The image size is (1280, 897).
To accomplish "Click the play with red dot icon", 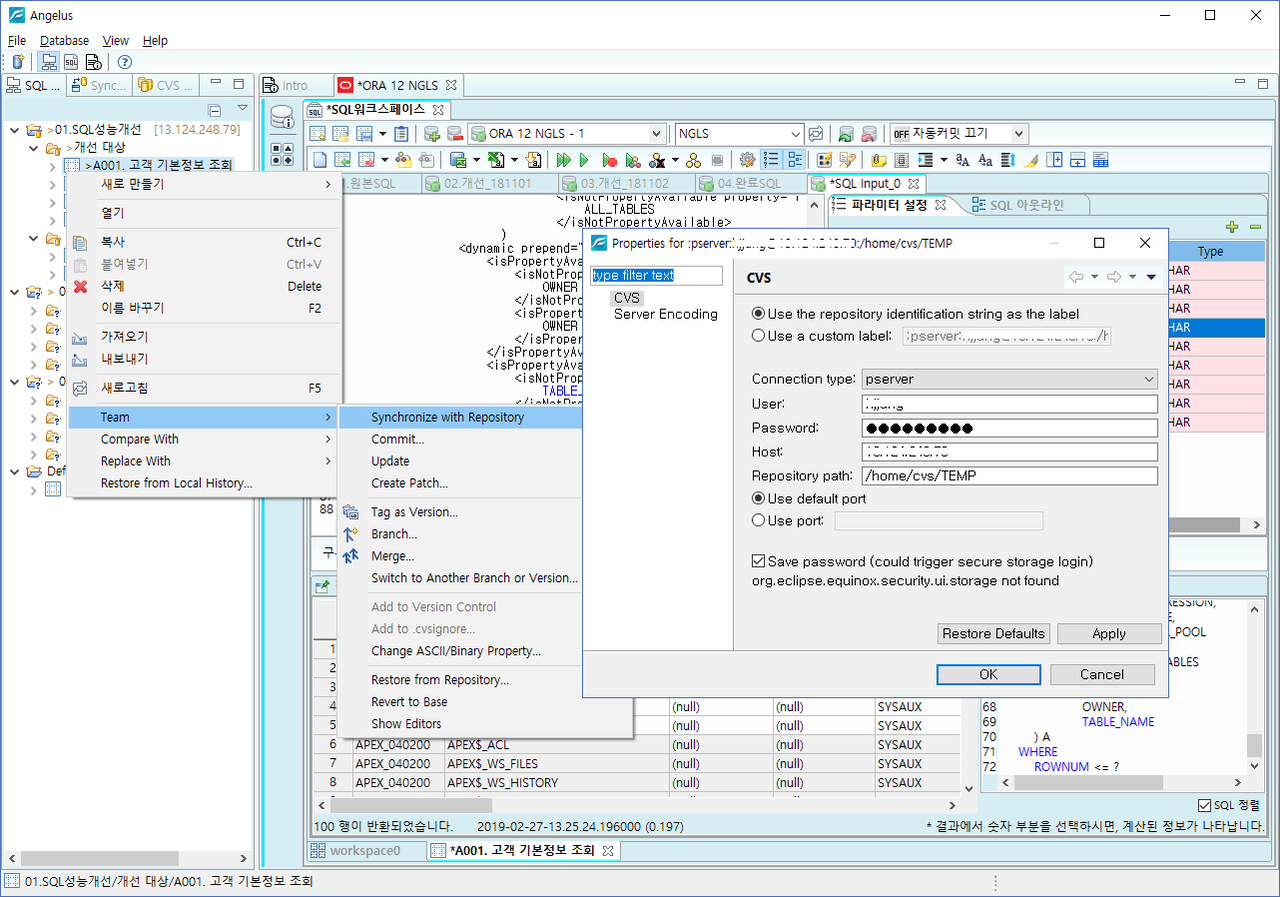I will click(x=609, y=160).
